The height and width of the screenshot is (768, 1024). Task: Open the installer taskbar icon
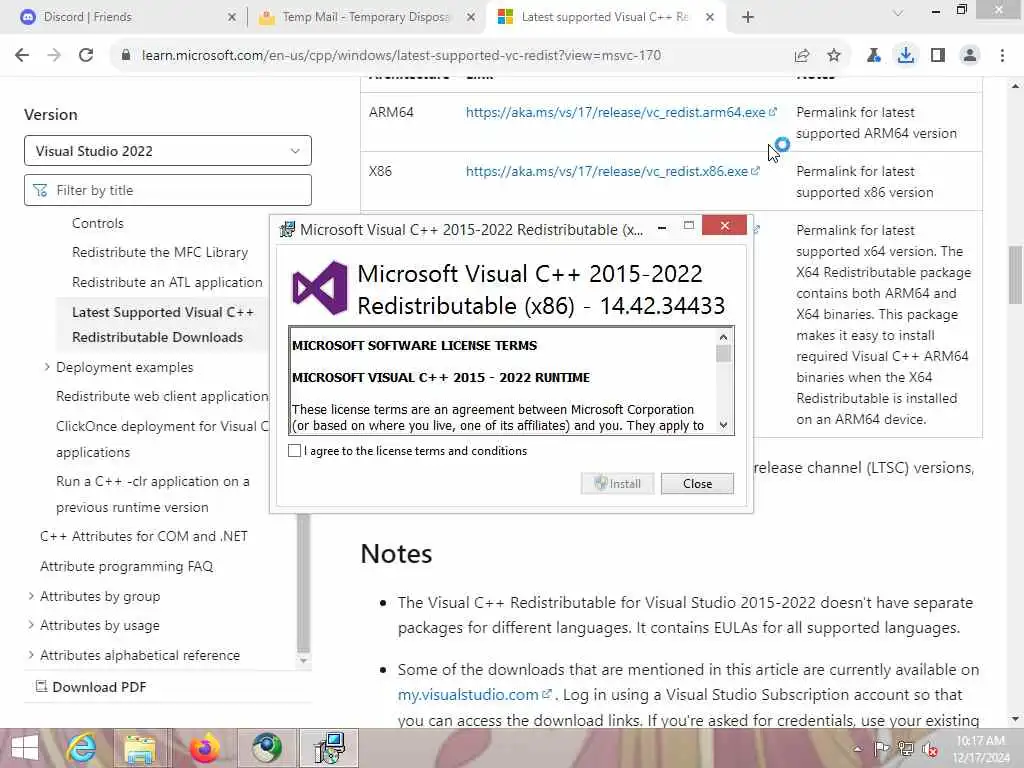(329, 748)
